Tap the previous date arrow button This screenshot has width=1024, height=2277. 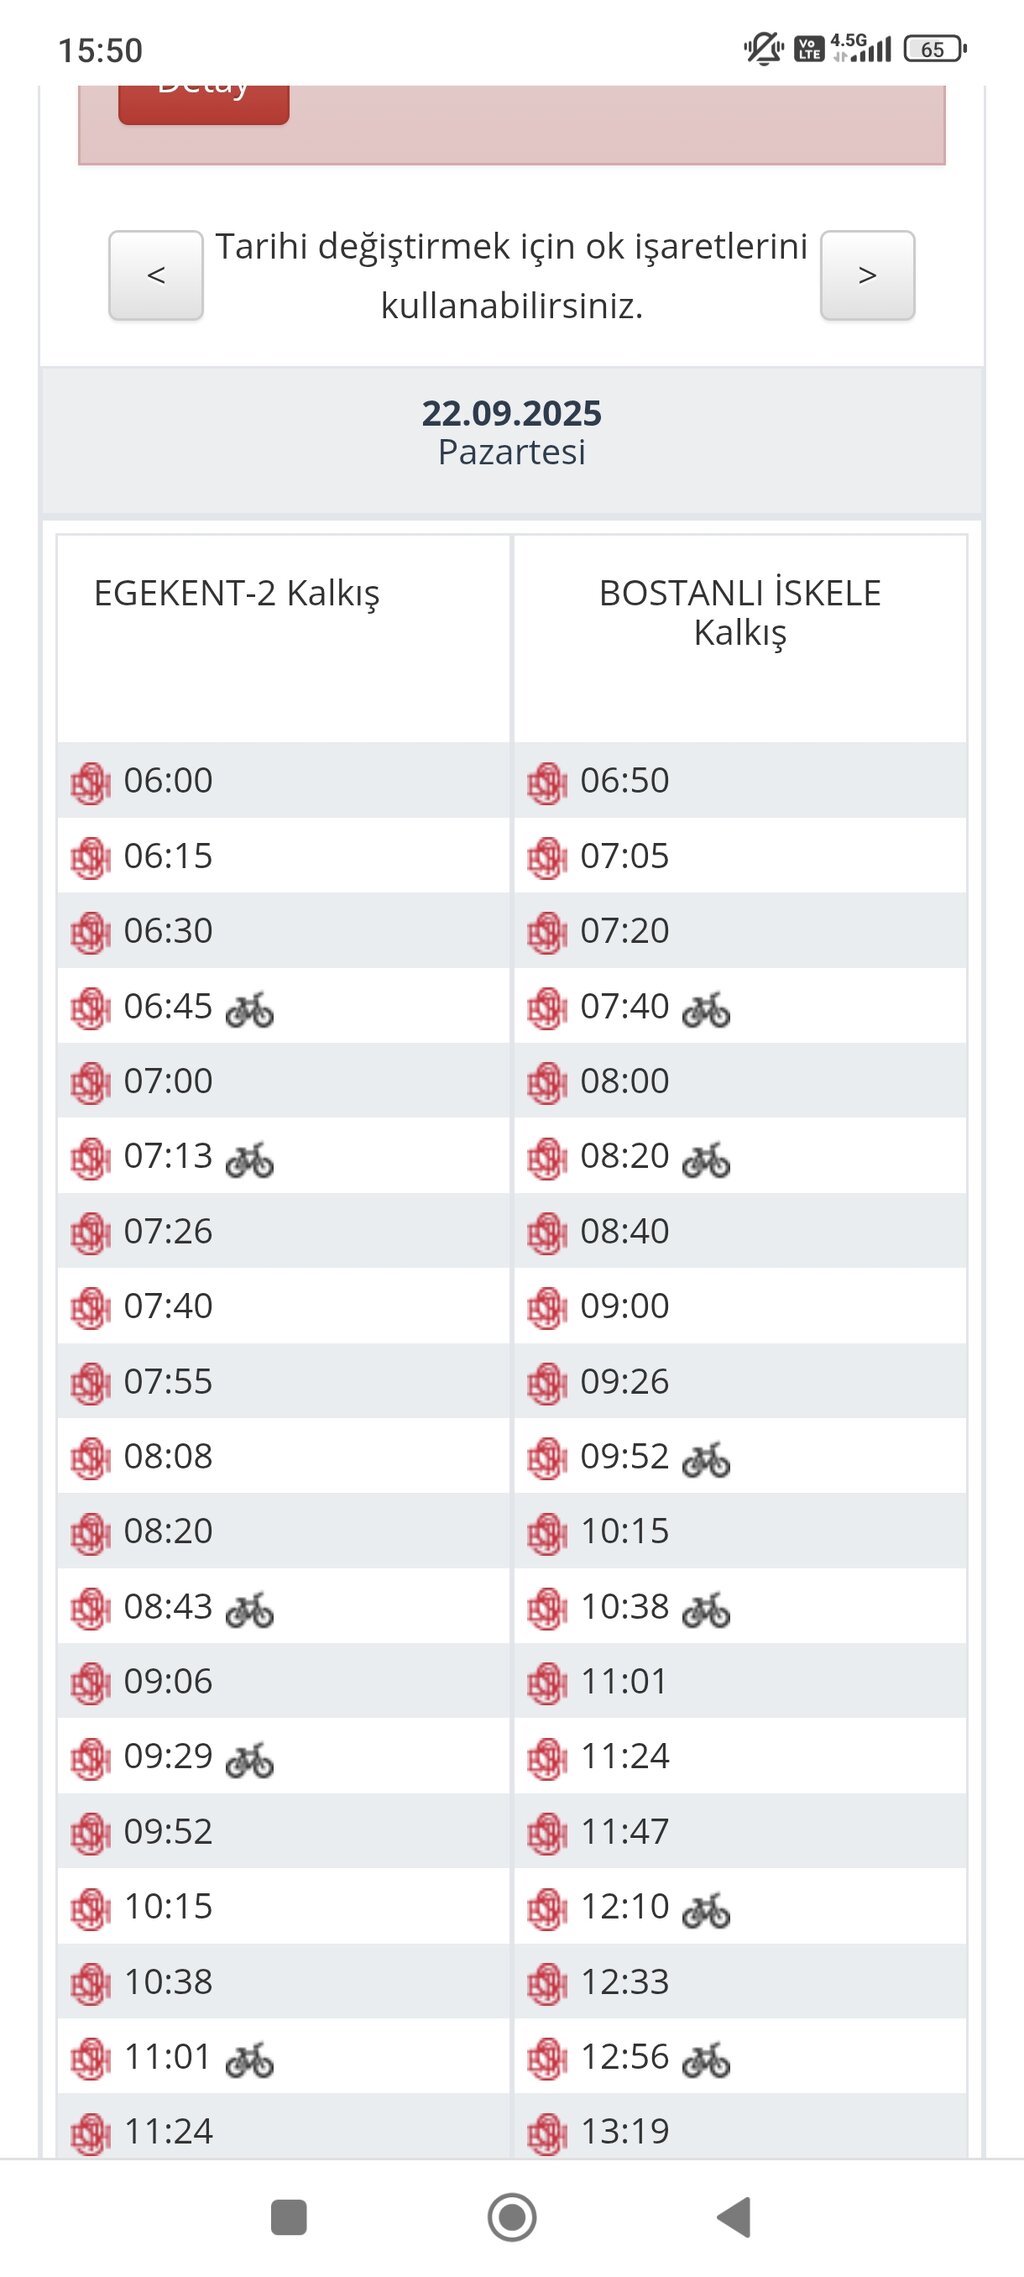[x=156, y=275]
